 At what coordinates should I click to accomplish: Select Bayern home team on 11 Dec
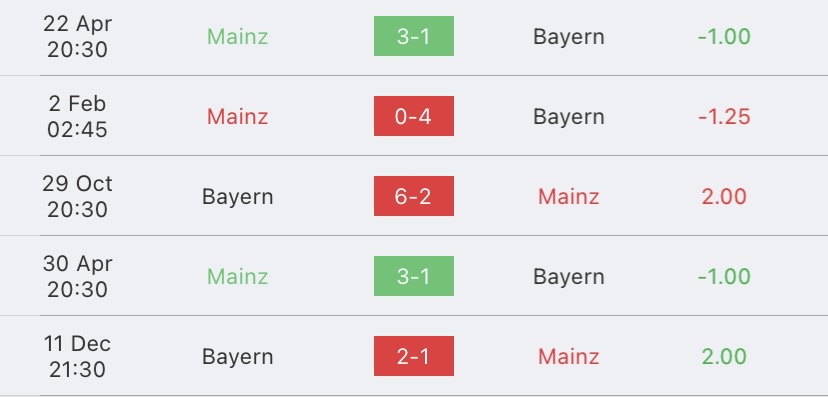pos(238,357)
